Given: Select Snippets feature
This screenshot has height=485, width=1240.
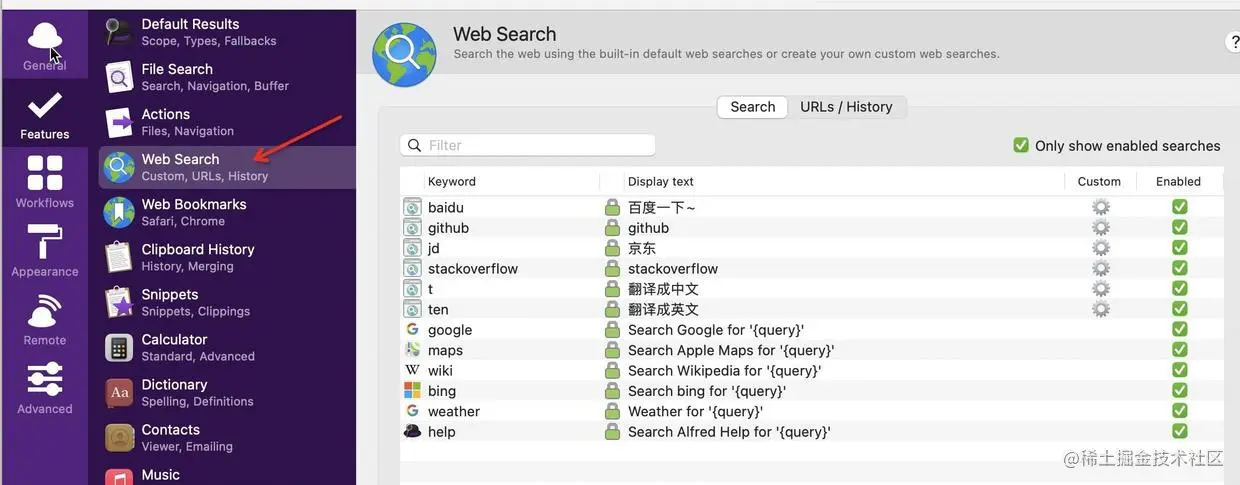Looking at the screenshot, I should [227, 302].
